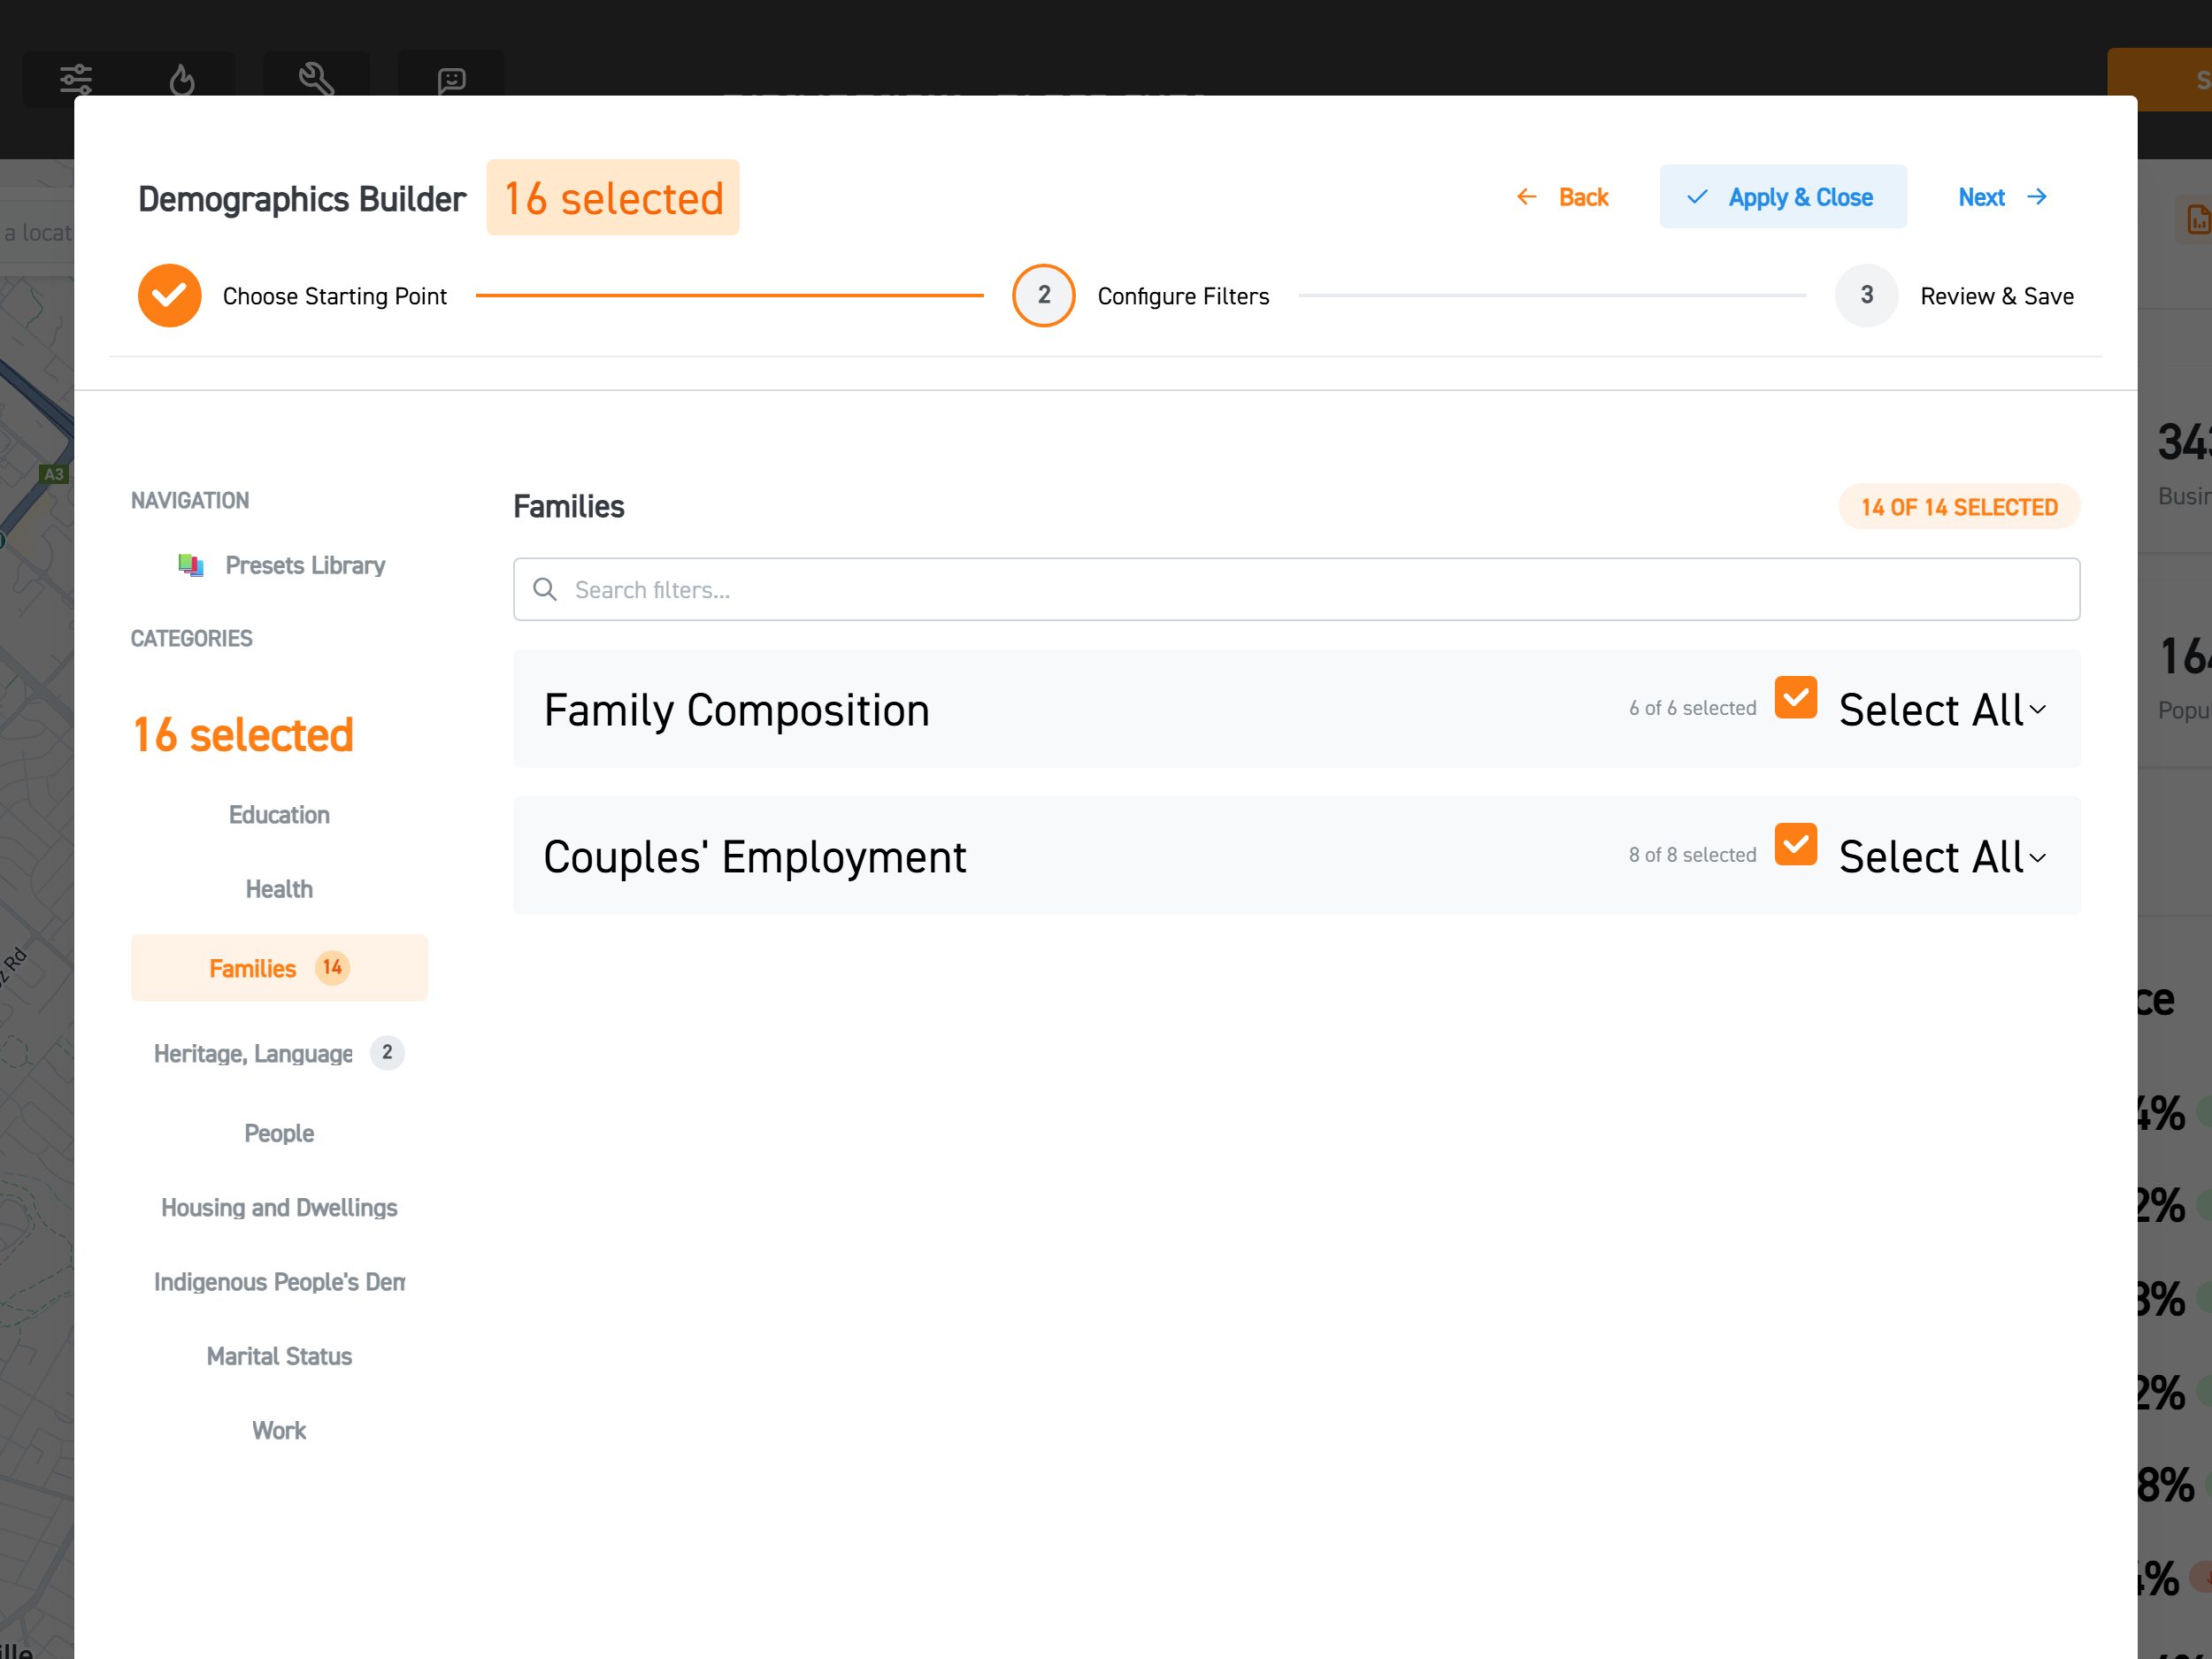Uncheck Select All for Family Composition

1795,698
